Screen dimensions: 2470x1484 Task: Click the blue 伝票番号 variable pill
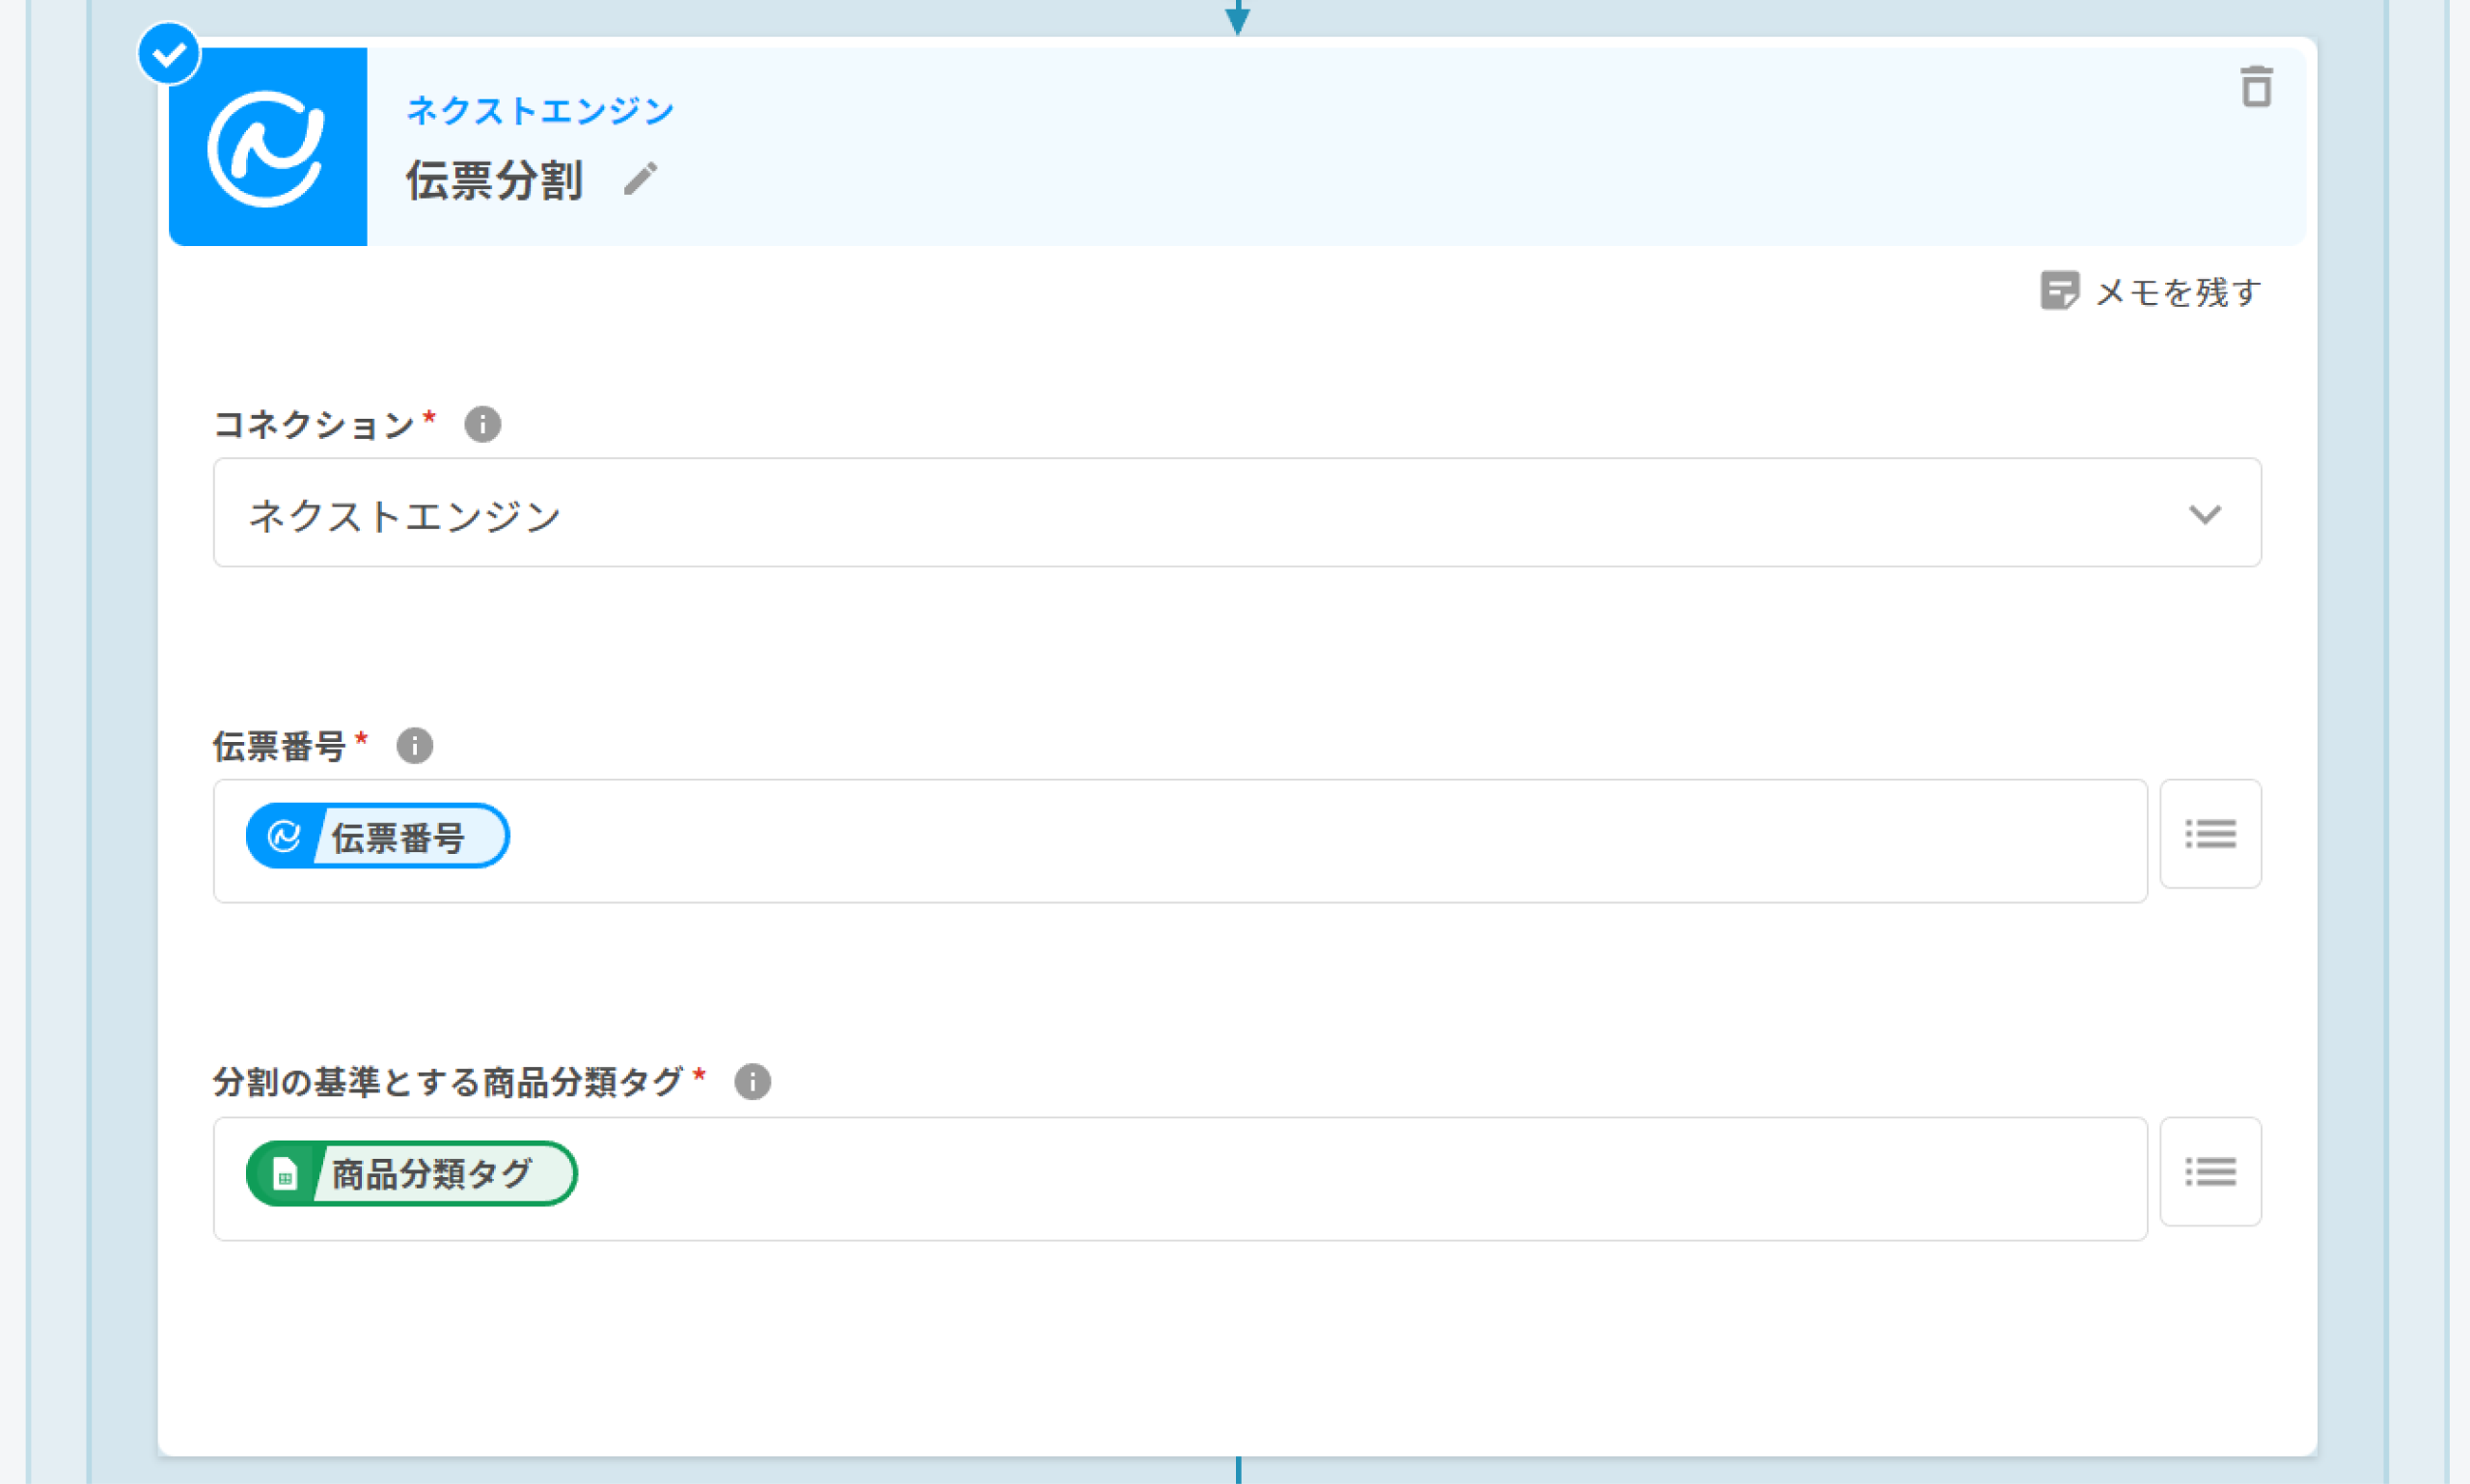pos(397,836)
